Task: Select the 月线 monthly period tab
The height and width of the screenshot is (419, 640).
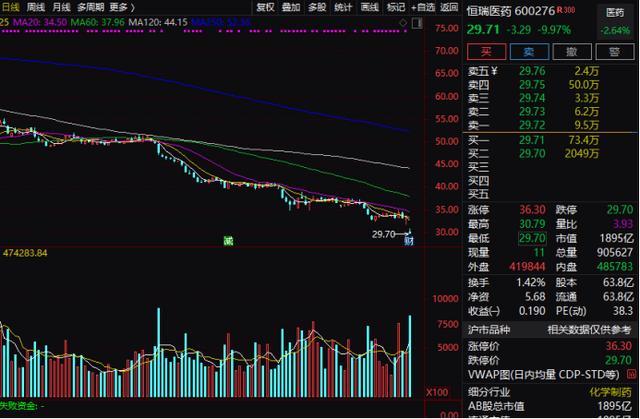Action: 61,7
